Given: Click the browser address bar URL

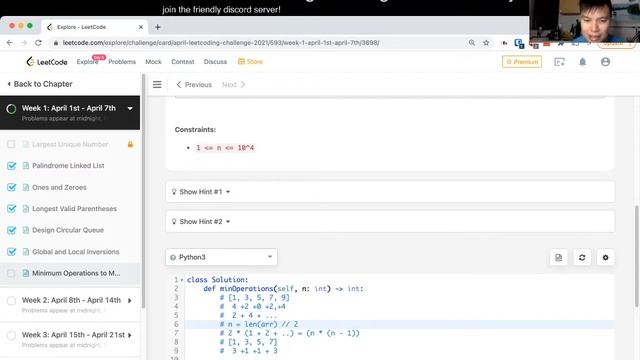Looking at the screenshot, I should (x=221, y=42).
